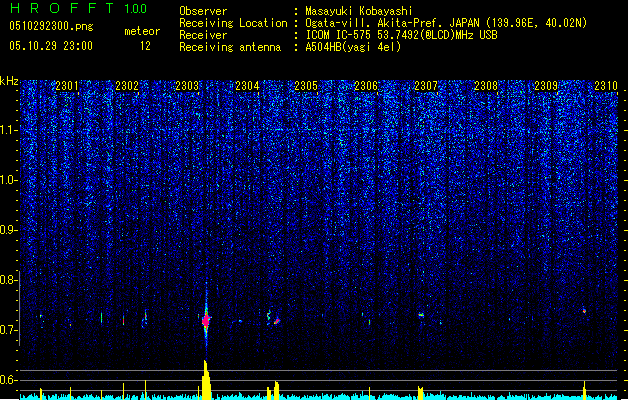Click the echo spot beneath the 2307 label
629x400 pixels.
[x=421, y=315]
